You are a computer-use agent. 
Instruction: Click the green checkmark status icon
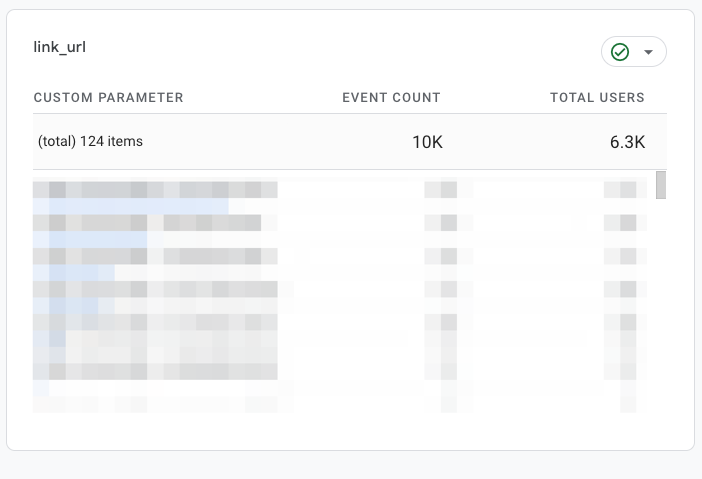pos(620,52)
